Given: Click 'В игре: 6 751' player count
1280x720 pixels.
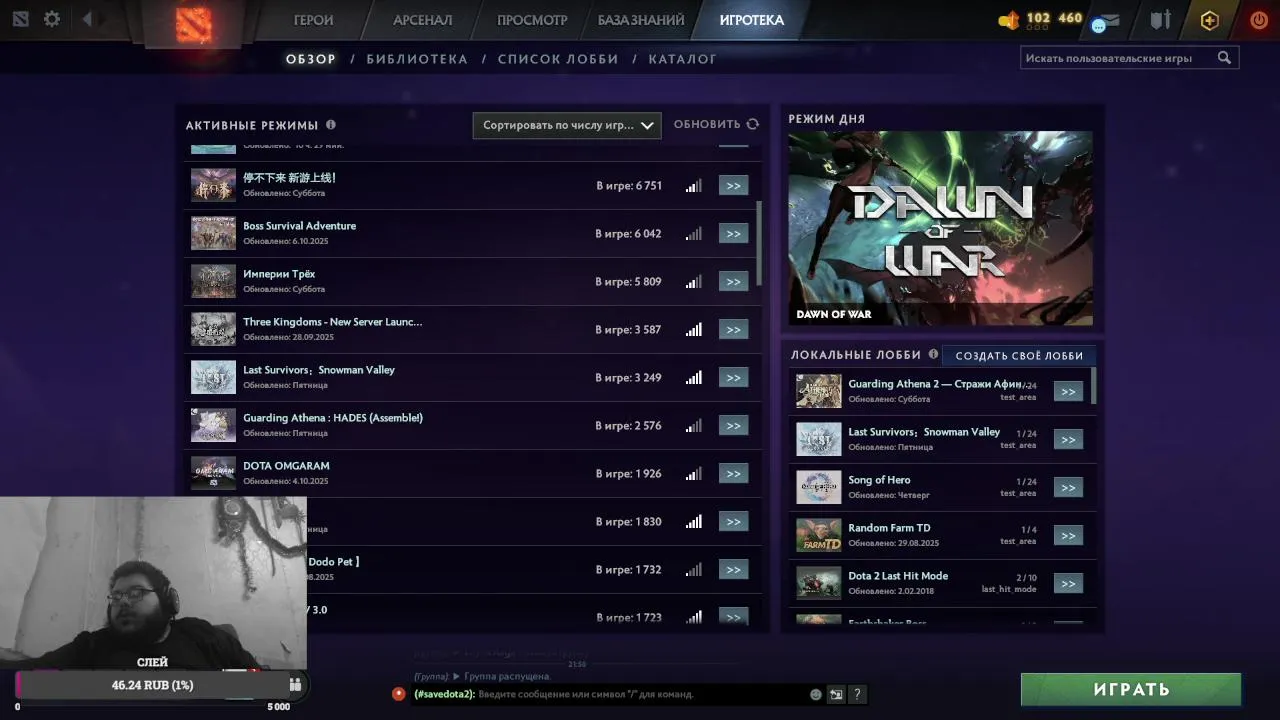Looking at the screenshot, I should pos(629,186).
